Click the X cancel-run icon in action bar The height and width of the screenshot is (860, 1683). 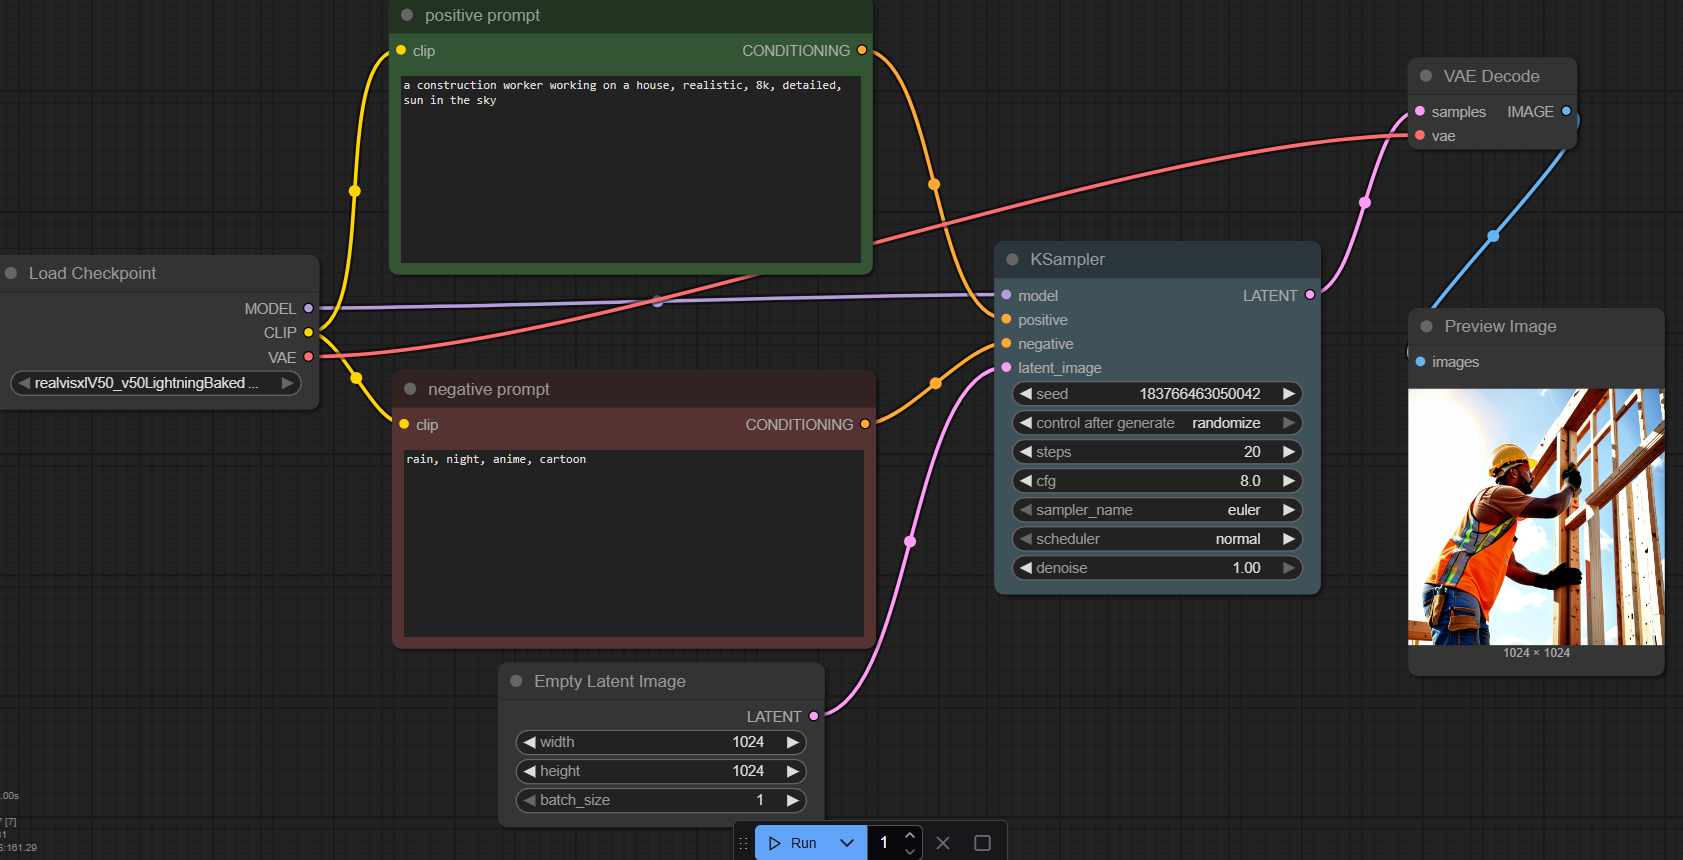coord(943,843)
